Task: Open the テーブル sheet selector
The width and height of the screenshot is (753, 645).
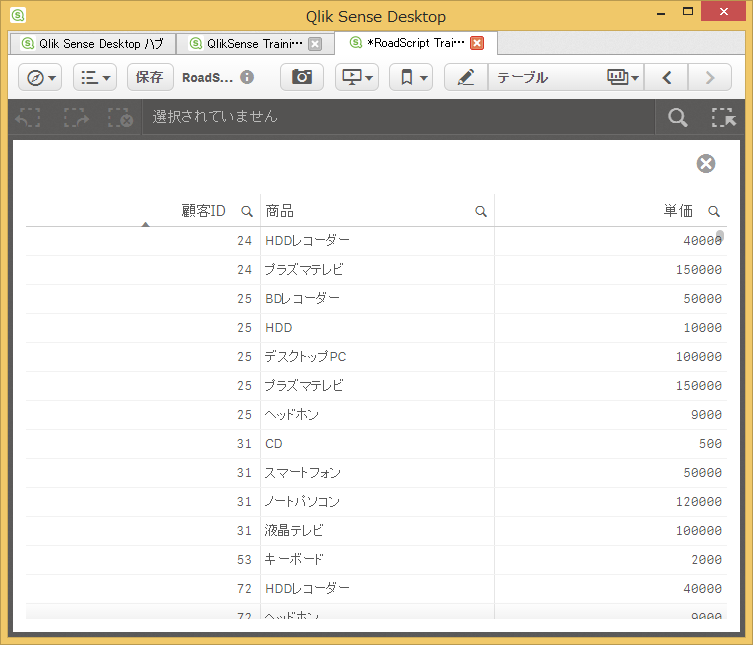Action: (x=565, y=77)
